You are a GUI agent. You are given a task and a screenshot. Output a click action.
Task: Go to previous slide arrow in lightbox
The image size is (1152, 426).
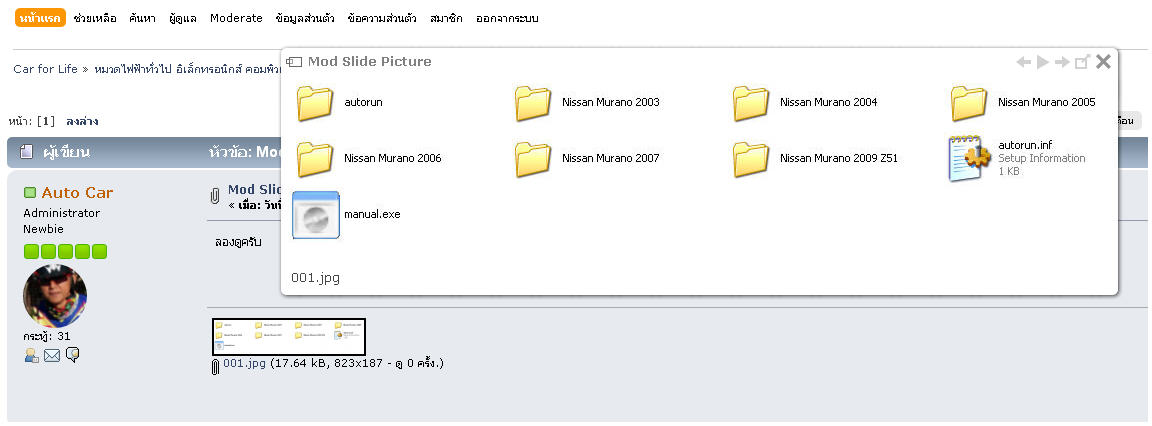(x=1023, y=62)
